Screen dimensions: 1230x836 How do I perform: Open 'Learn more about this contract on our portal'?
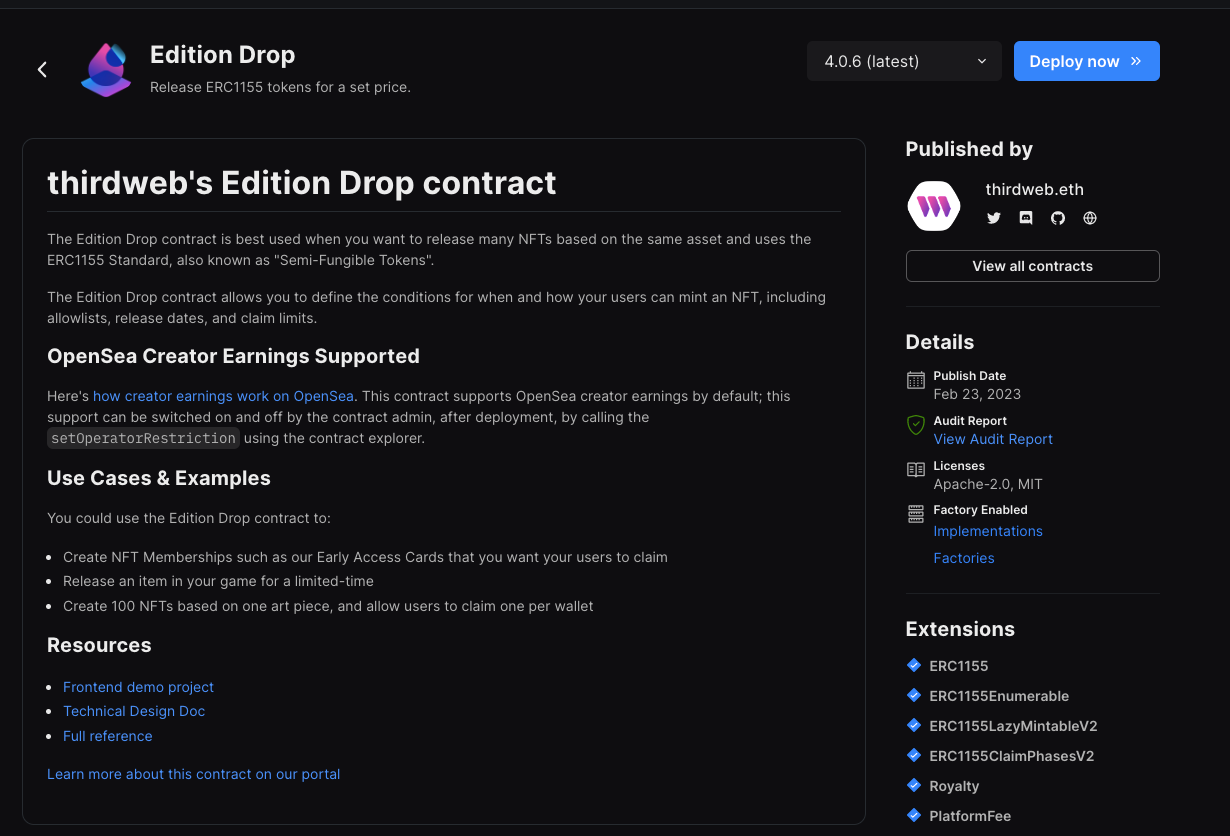click(x=194, y=774)
